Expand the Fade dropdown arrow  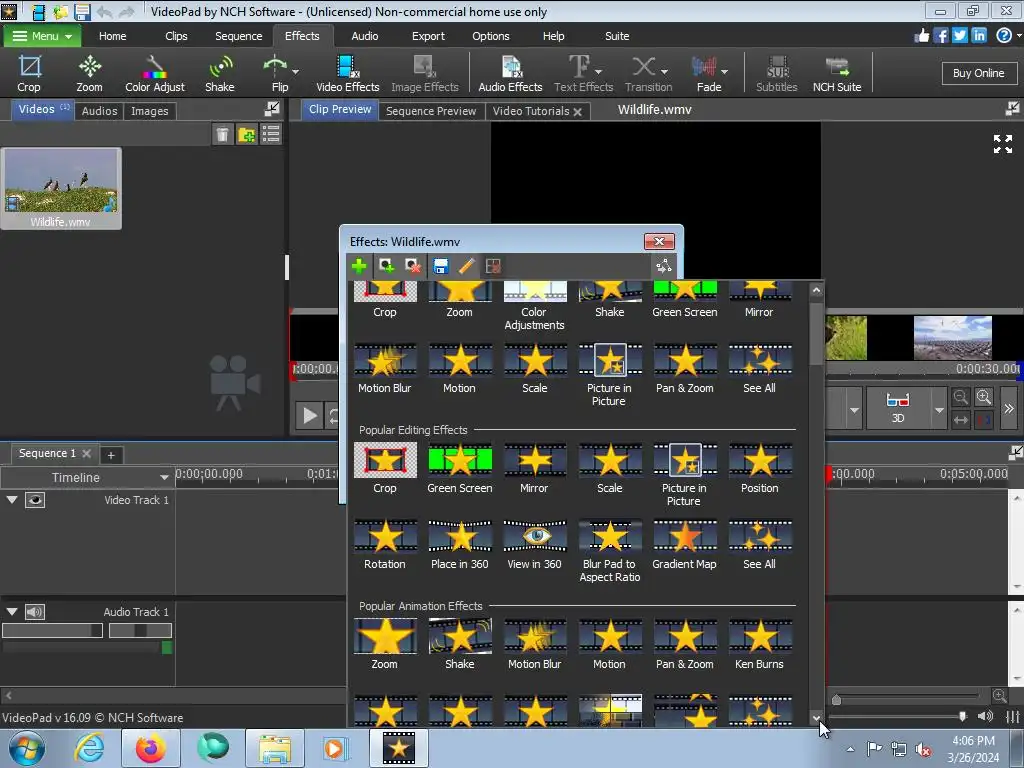coord(725,71)
